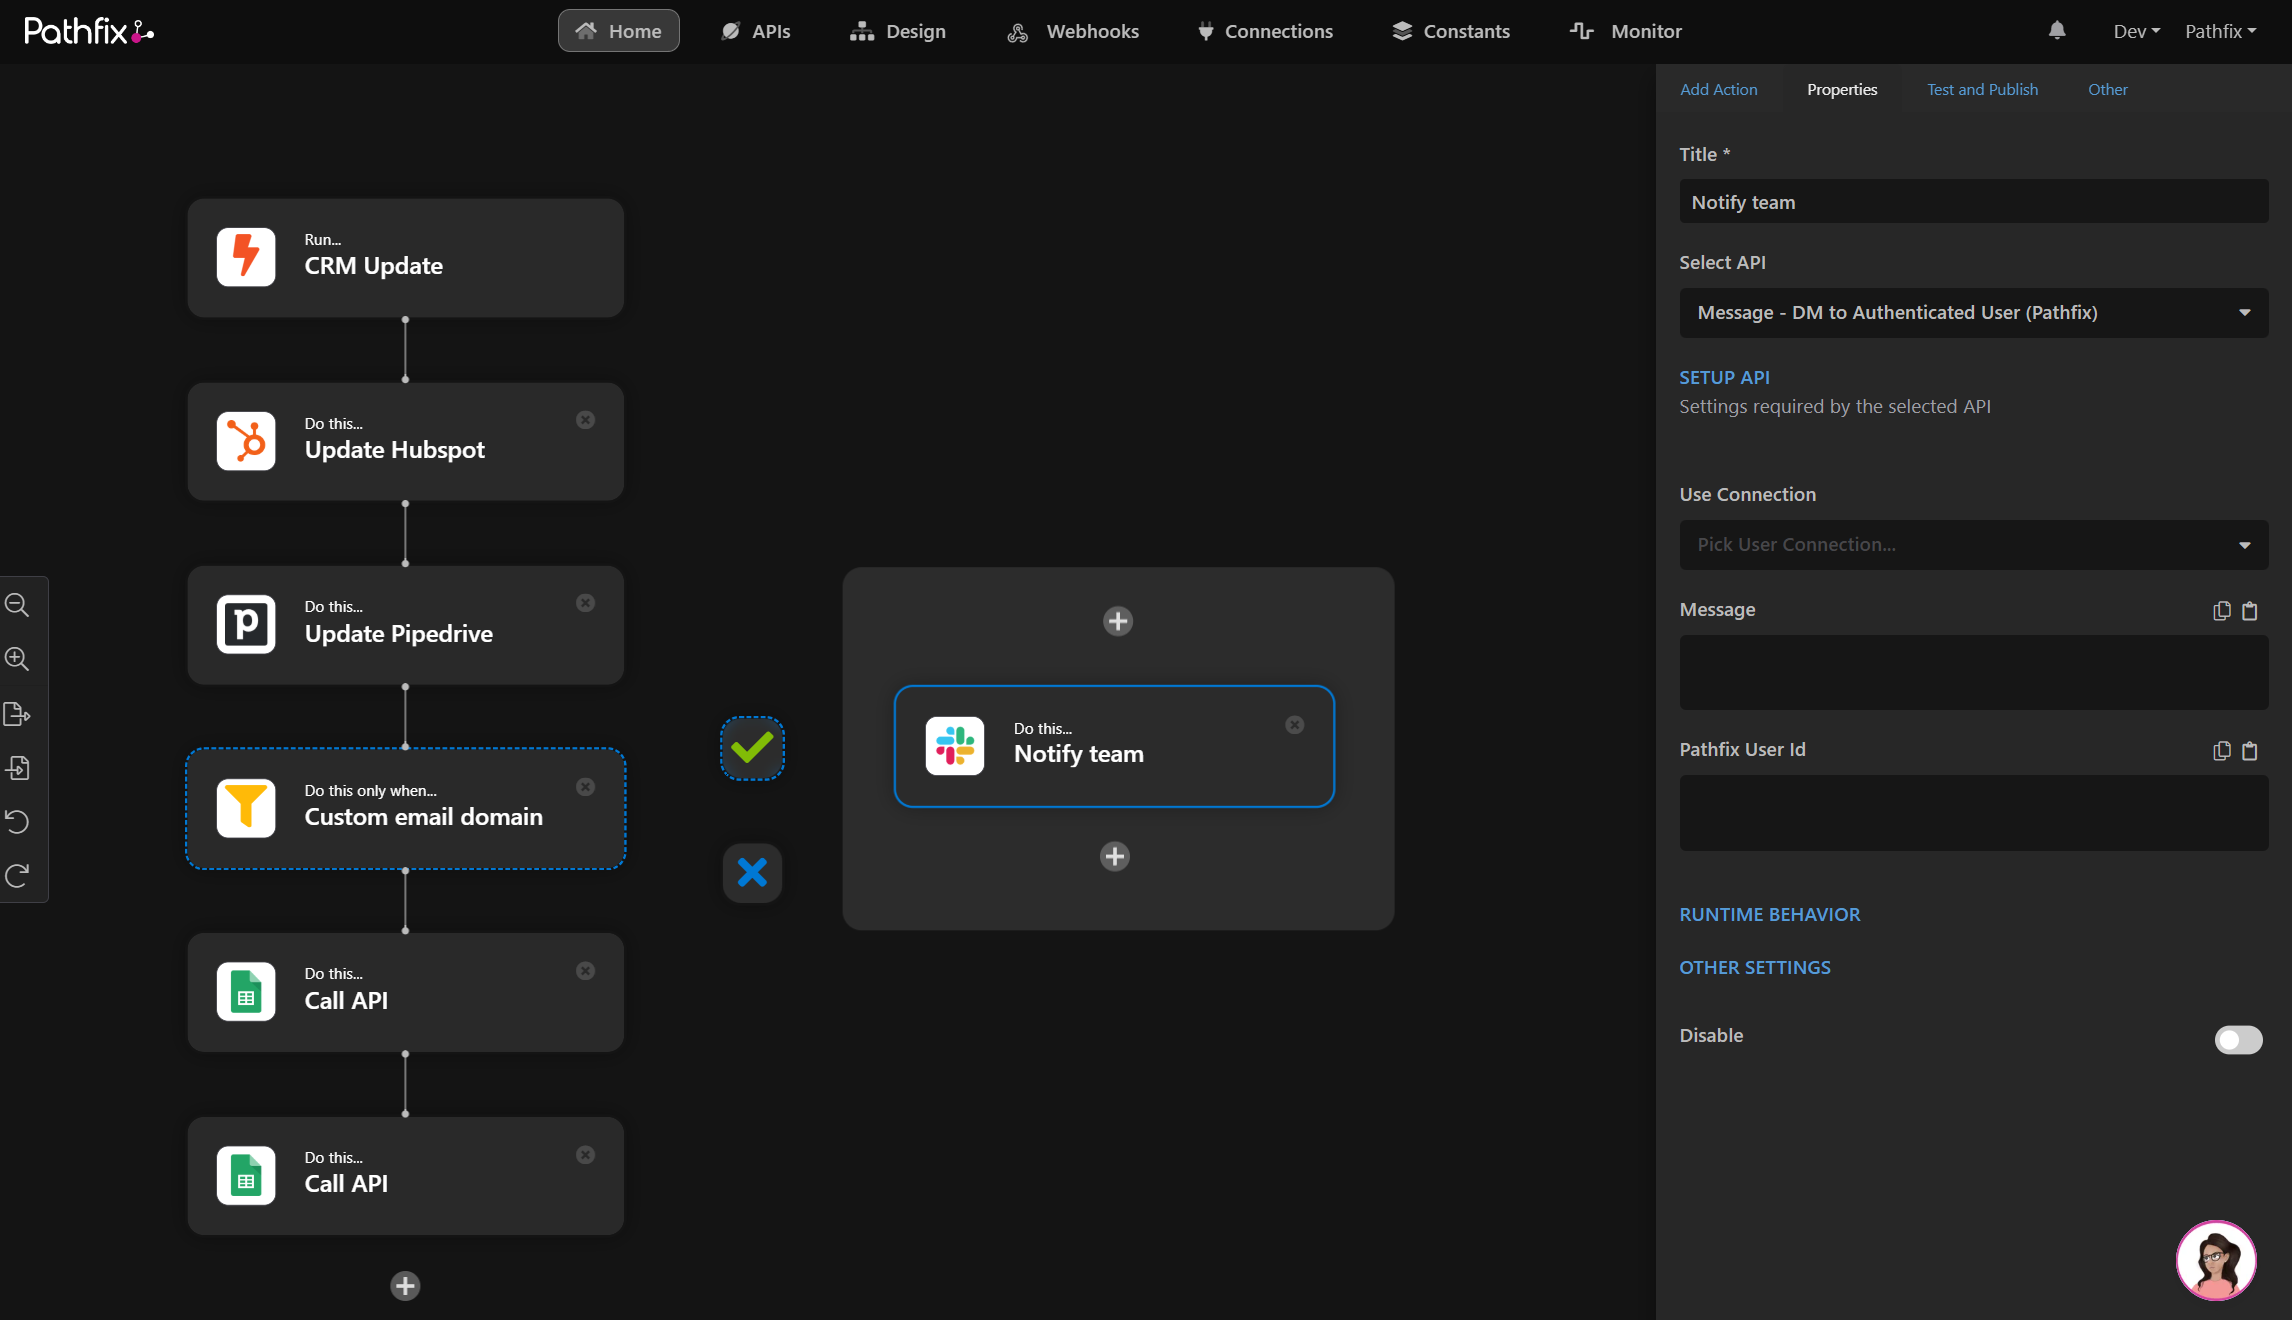Image resolution: width=2292 pixels, height=1320 pixels.
Task: Expand the Dev environment dropdown
Action: 2136,31
